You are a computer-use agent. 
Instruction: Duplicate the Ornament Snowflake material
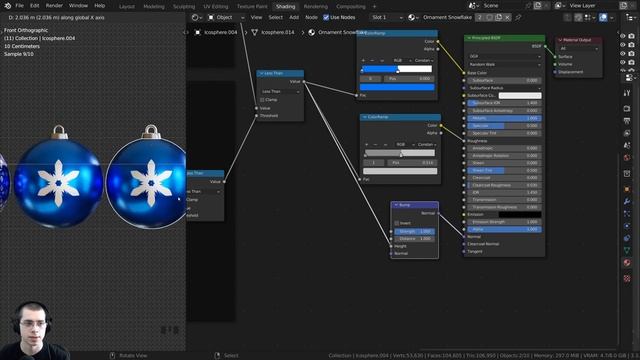tap(498, 18)
